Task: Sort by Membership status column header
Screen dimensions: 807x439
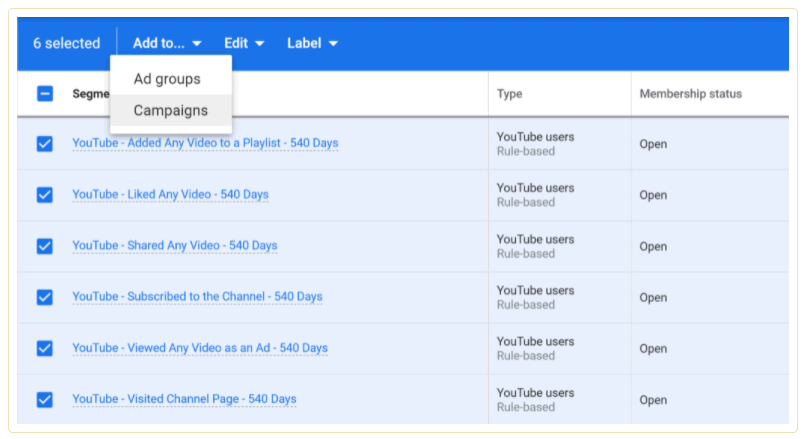Action: tap(690, 94)
